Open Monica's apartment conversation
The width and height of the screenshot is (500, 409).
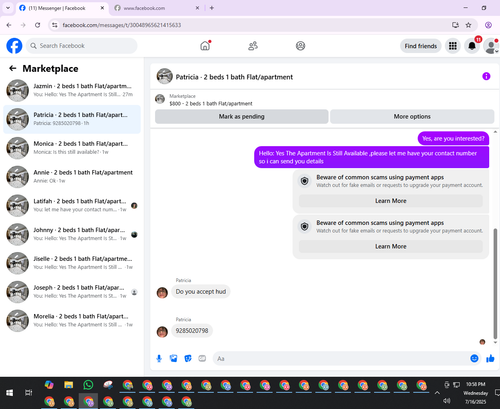tap(72, 148)
